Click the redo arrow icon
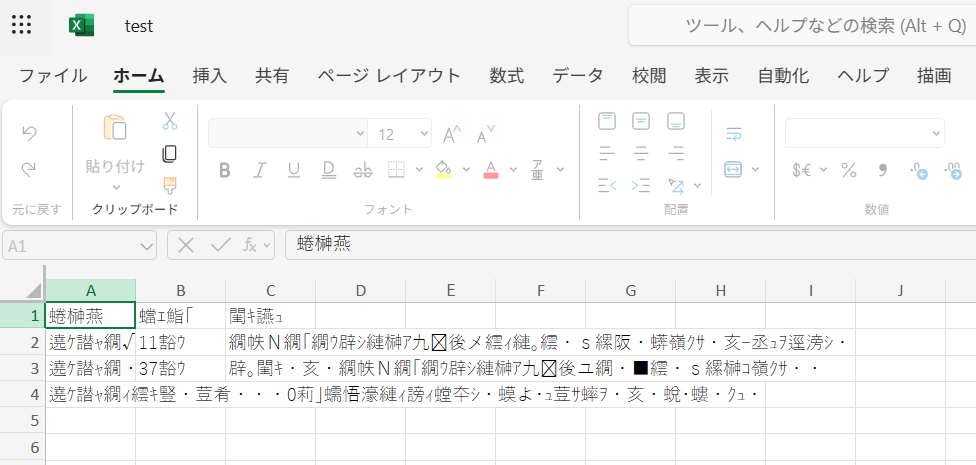The image size is (976, 465). 29,169
